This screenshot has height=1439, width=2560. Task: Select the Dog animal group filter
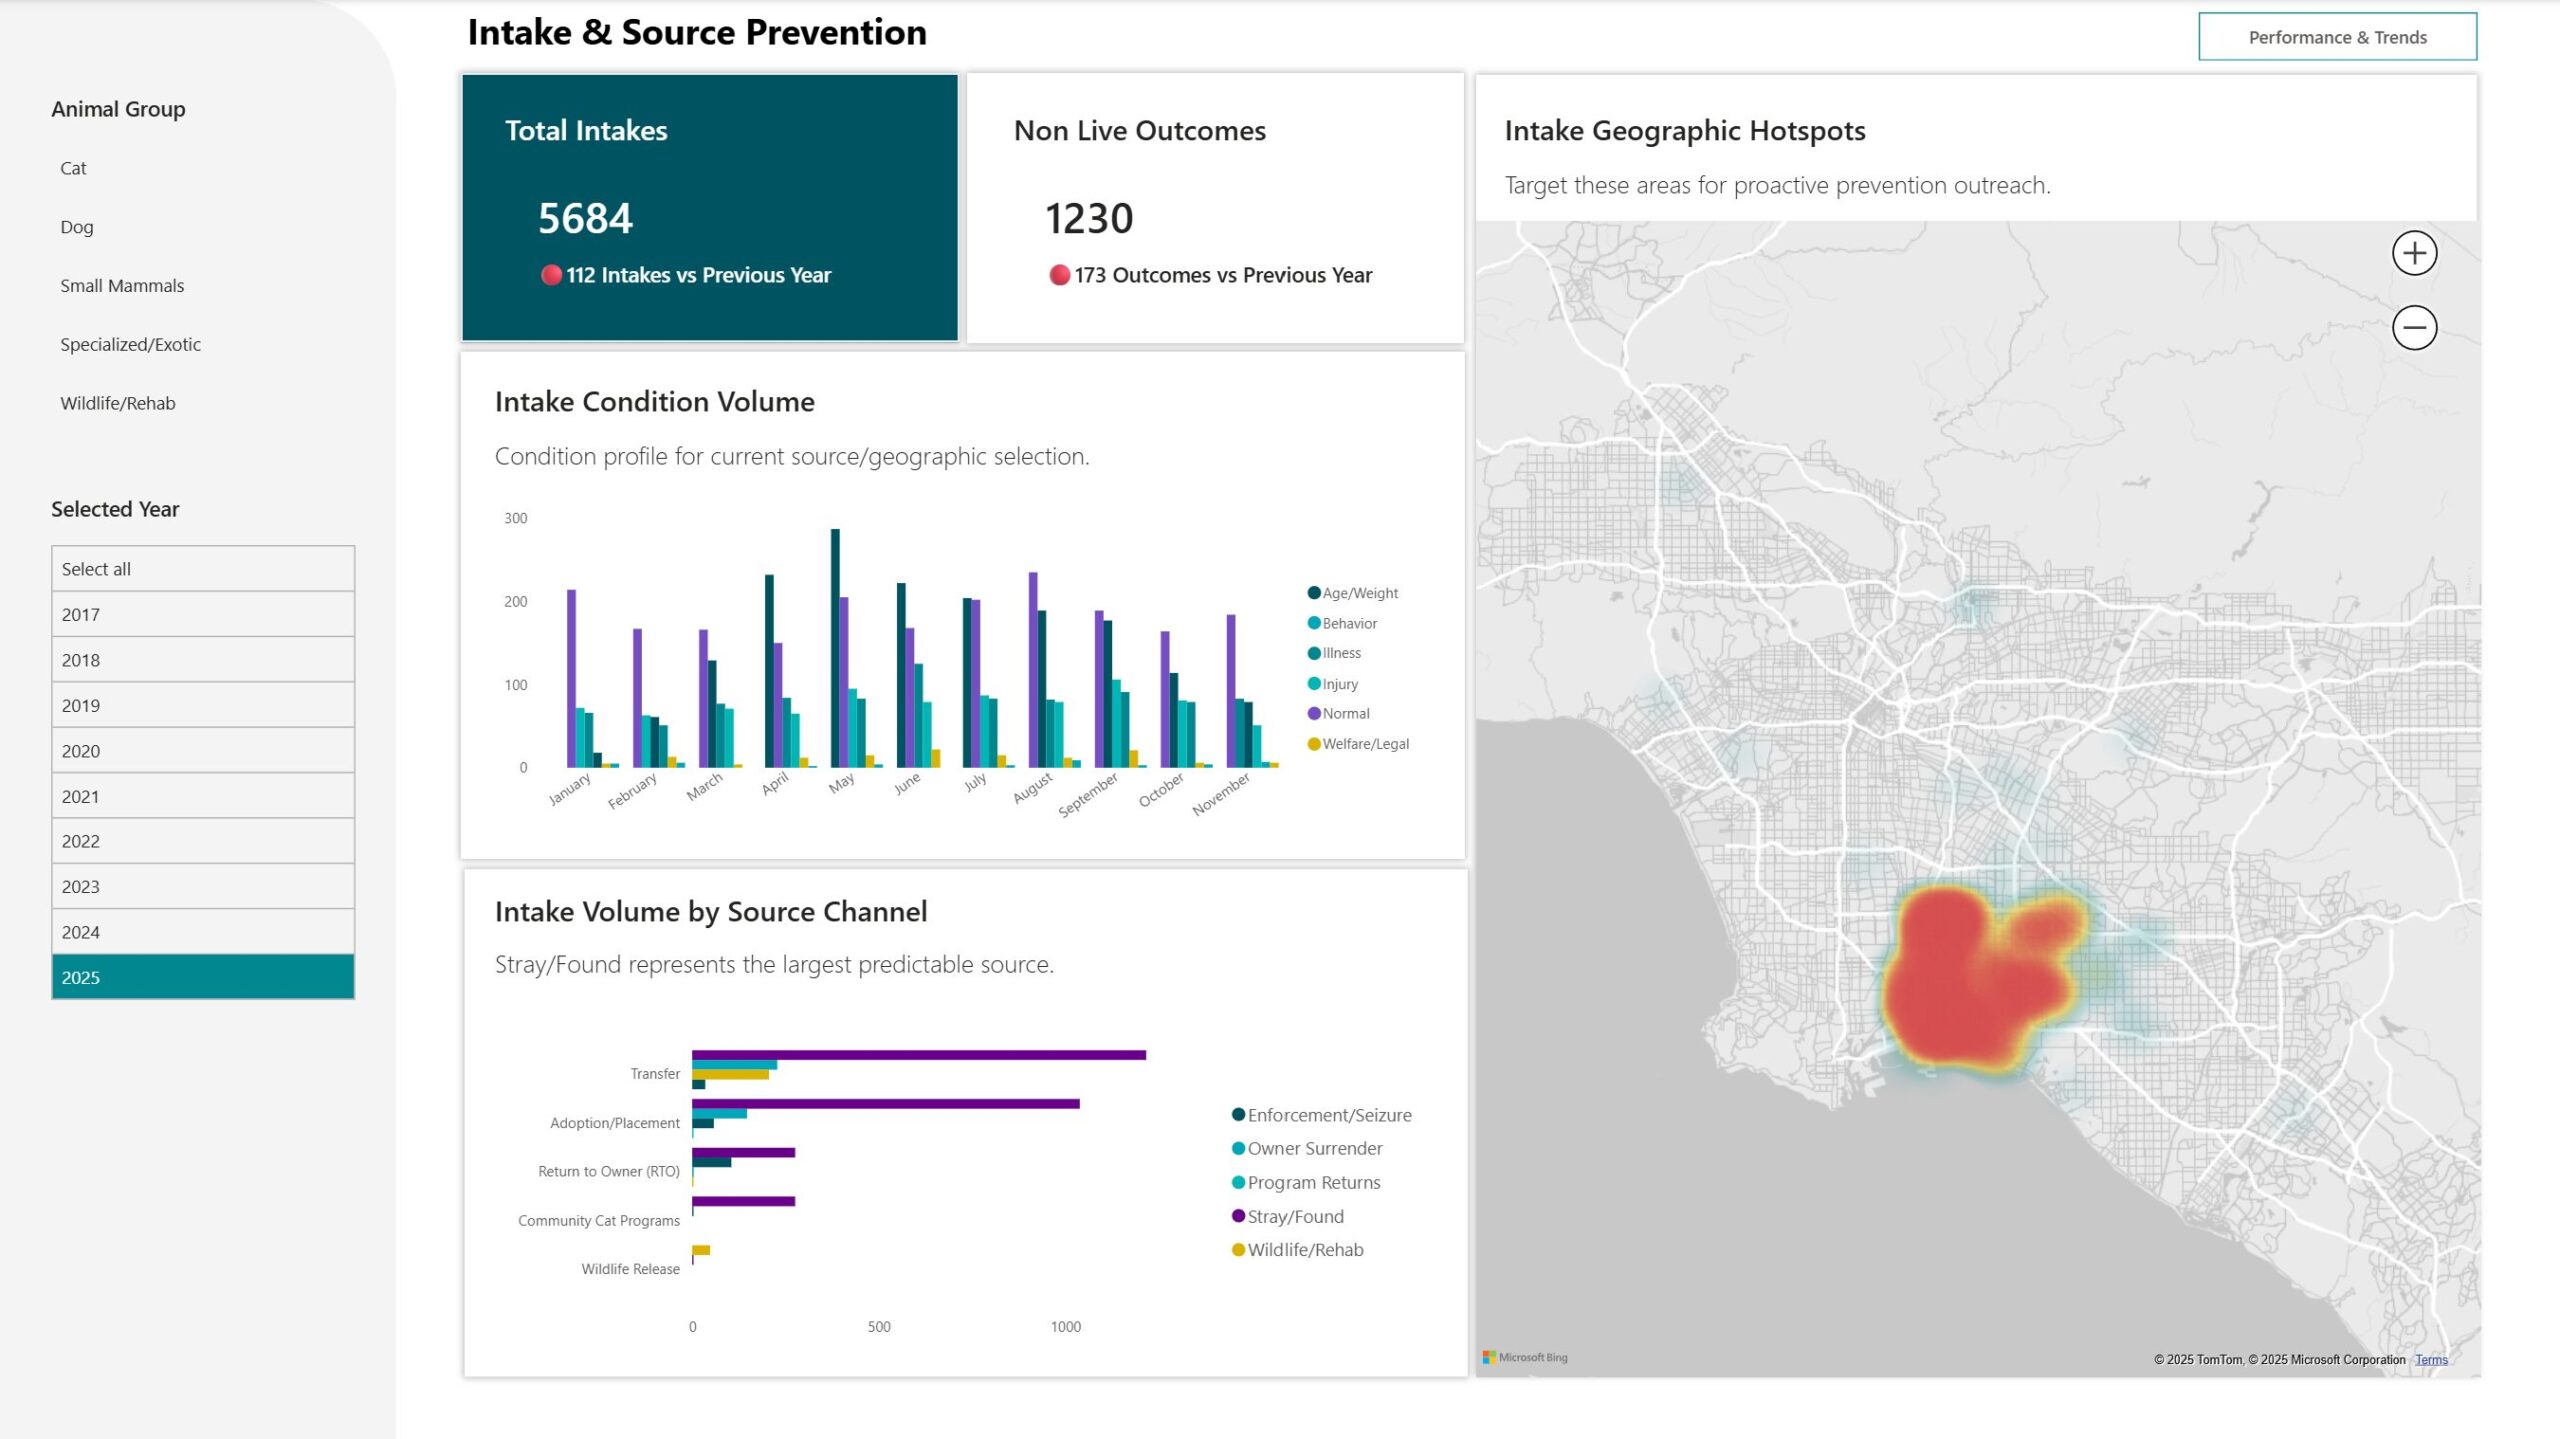coord(77,227)
